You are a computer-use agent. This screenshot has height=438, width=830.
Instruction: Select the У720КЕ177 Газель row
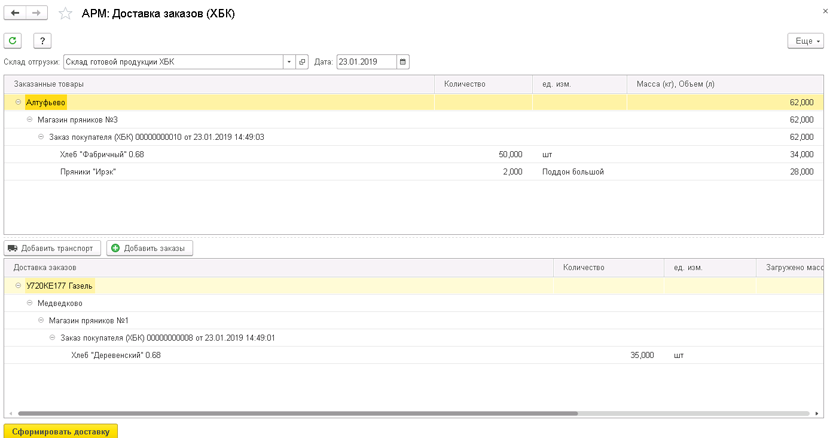coord(413,285)
